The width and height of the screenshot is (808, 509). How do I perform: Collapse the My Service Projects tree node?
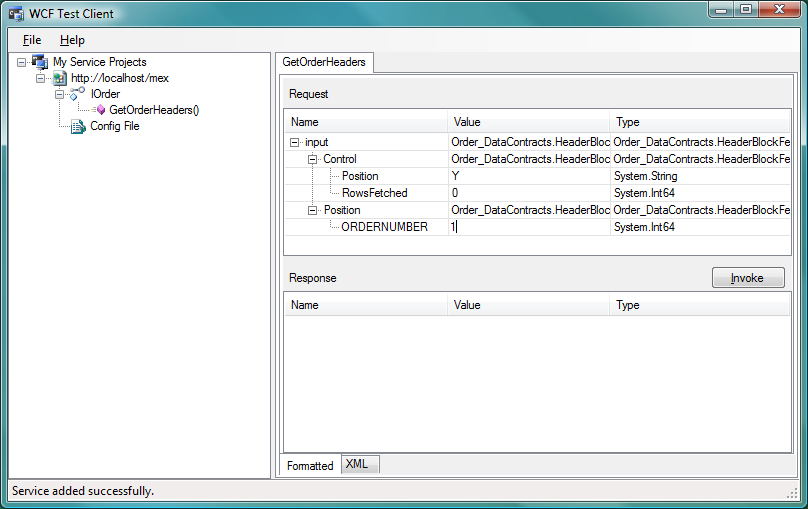point(22,62)
